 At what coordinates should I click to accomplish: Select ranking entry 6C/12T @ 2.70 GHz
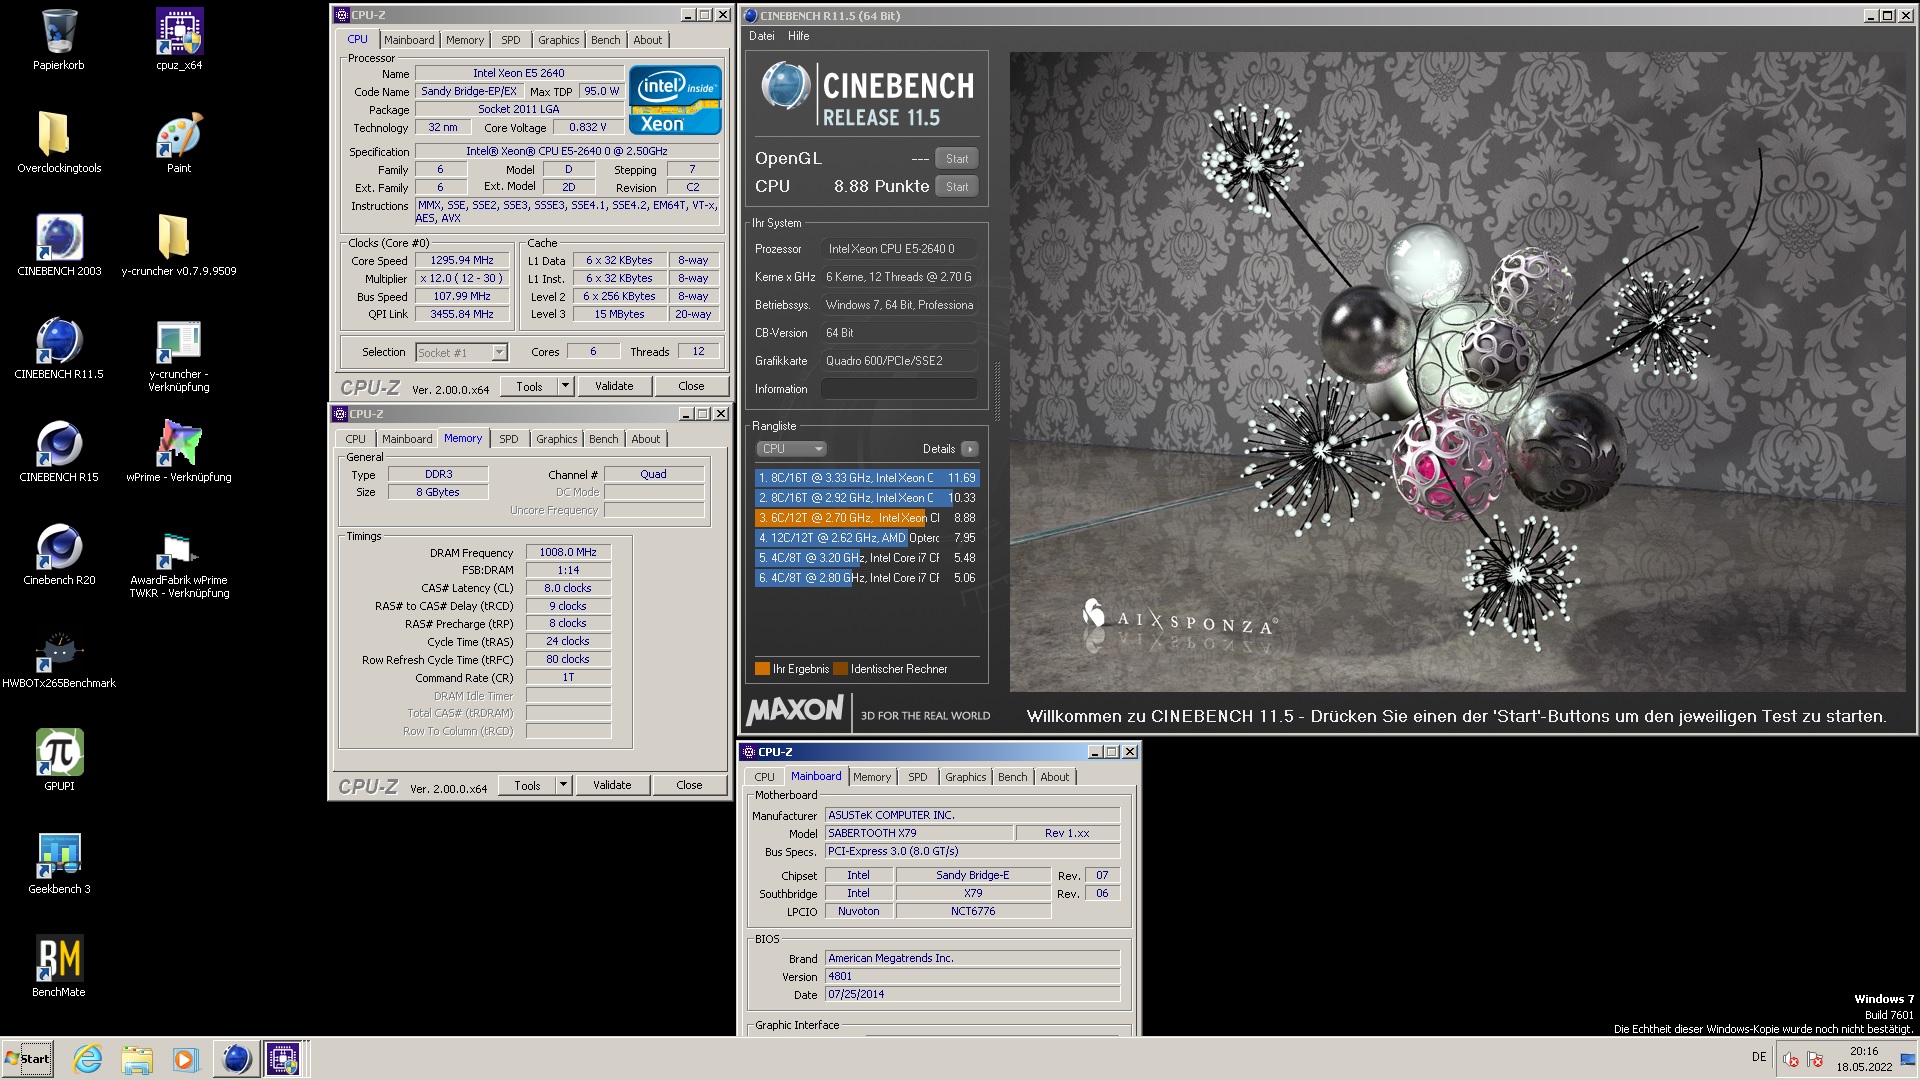pos(867,518)
